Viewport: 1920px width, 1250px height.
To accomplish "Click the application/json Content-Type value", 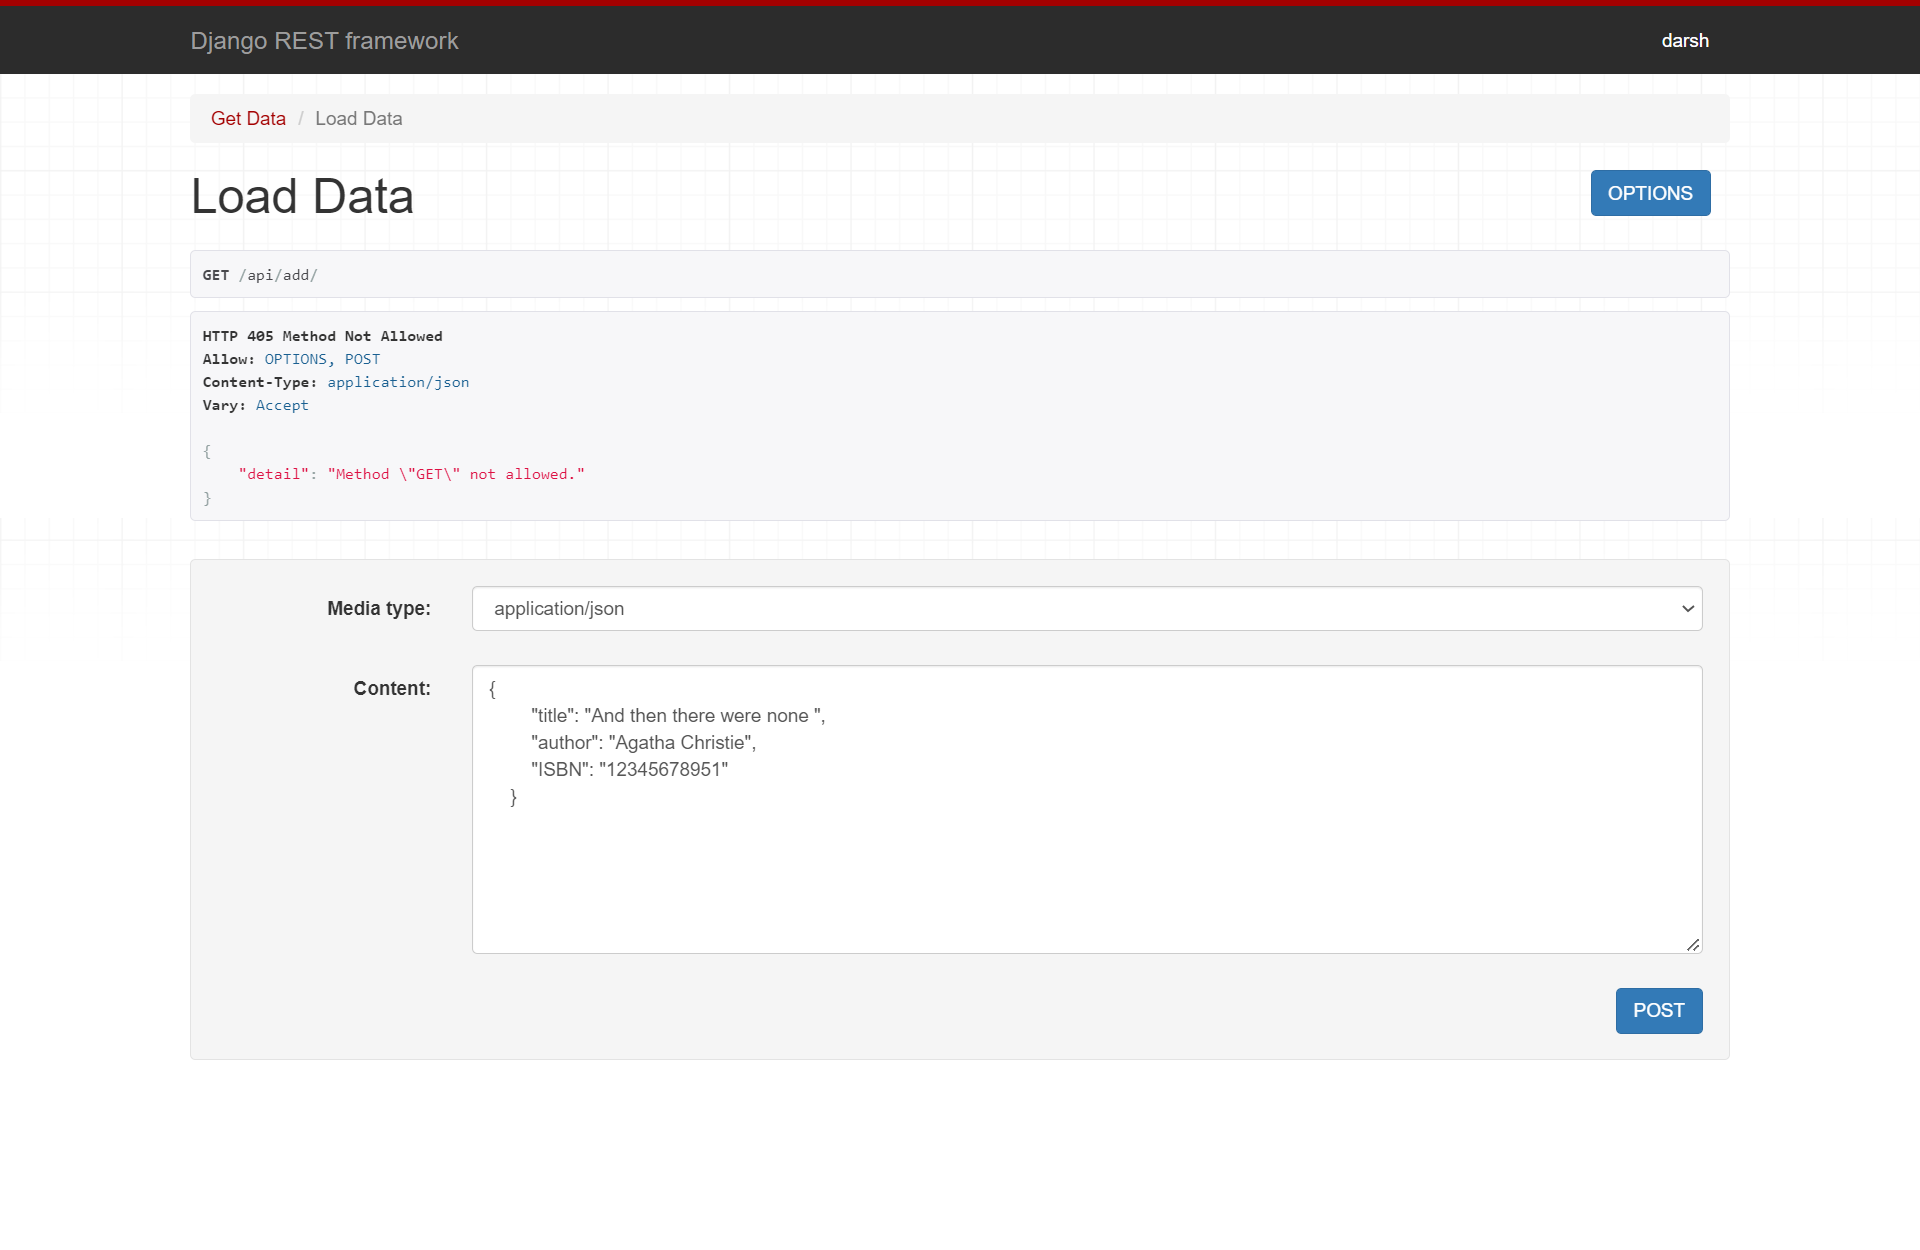I will 398,382.
